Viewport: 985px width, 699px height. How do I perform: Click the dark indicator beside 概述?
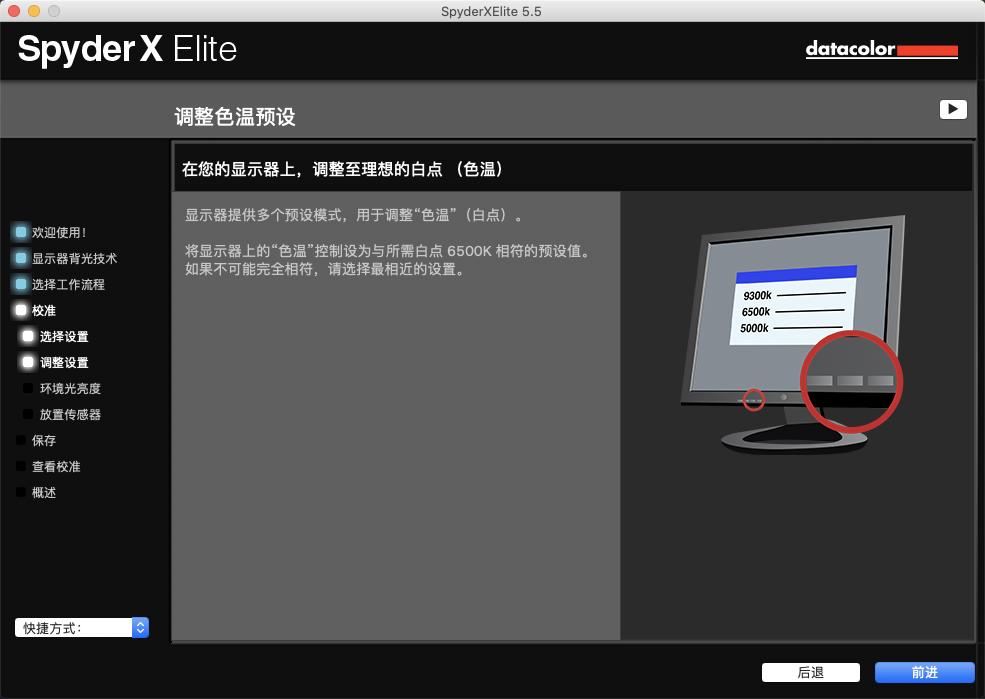pyautogui.click(x=21, y=493)
